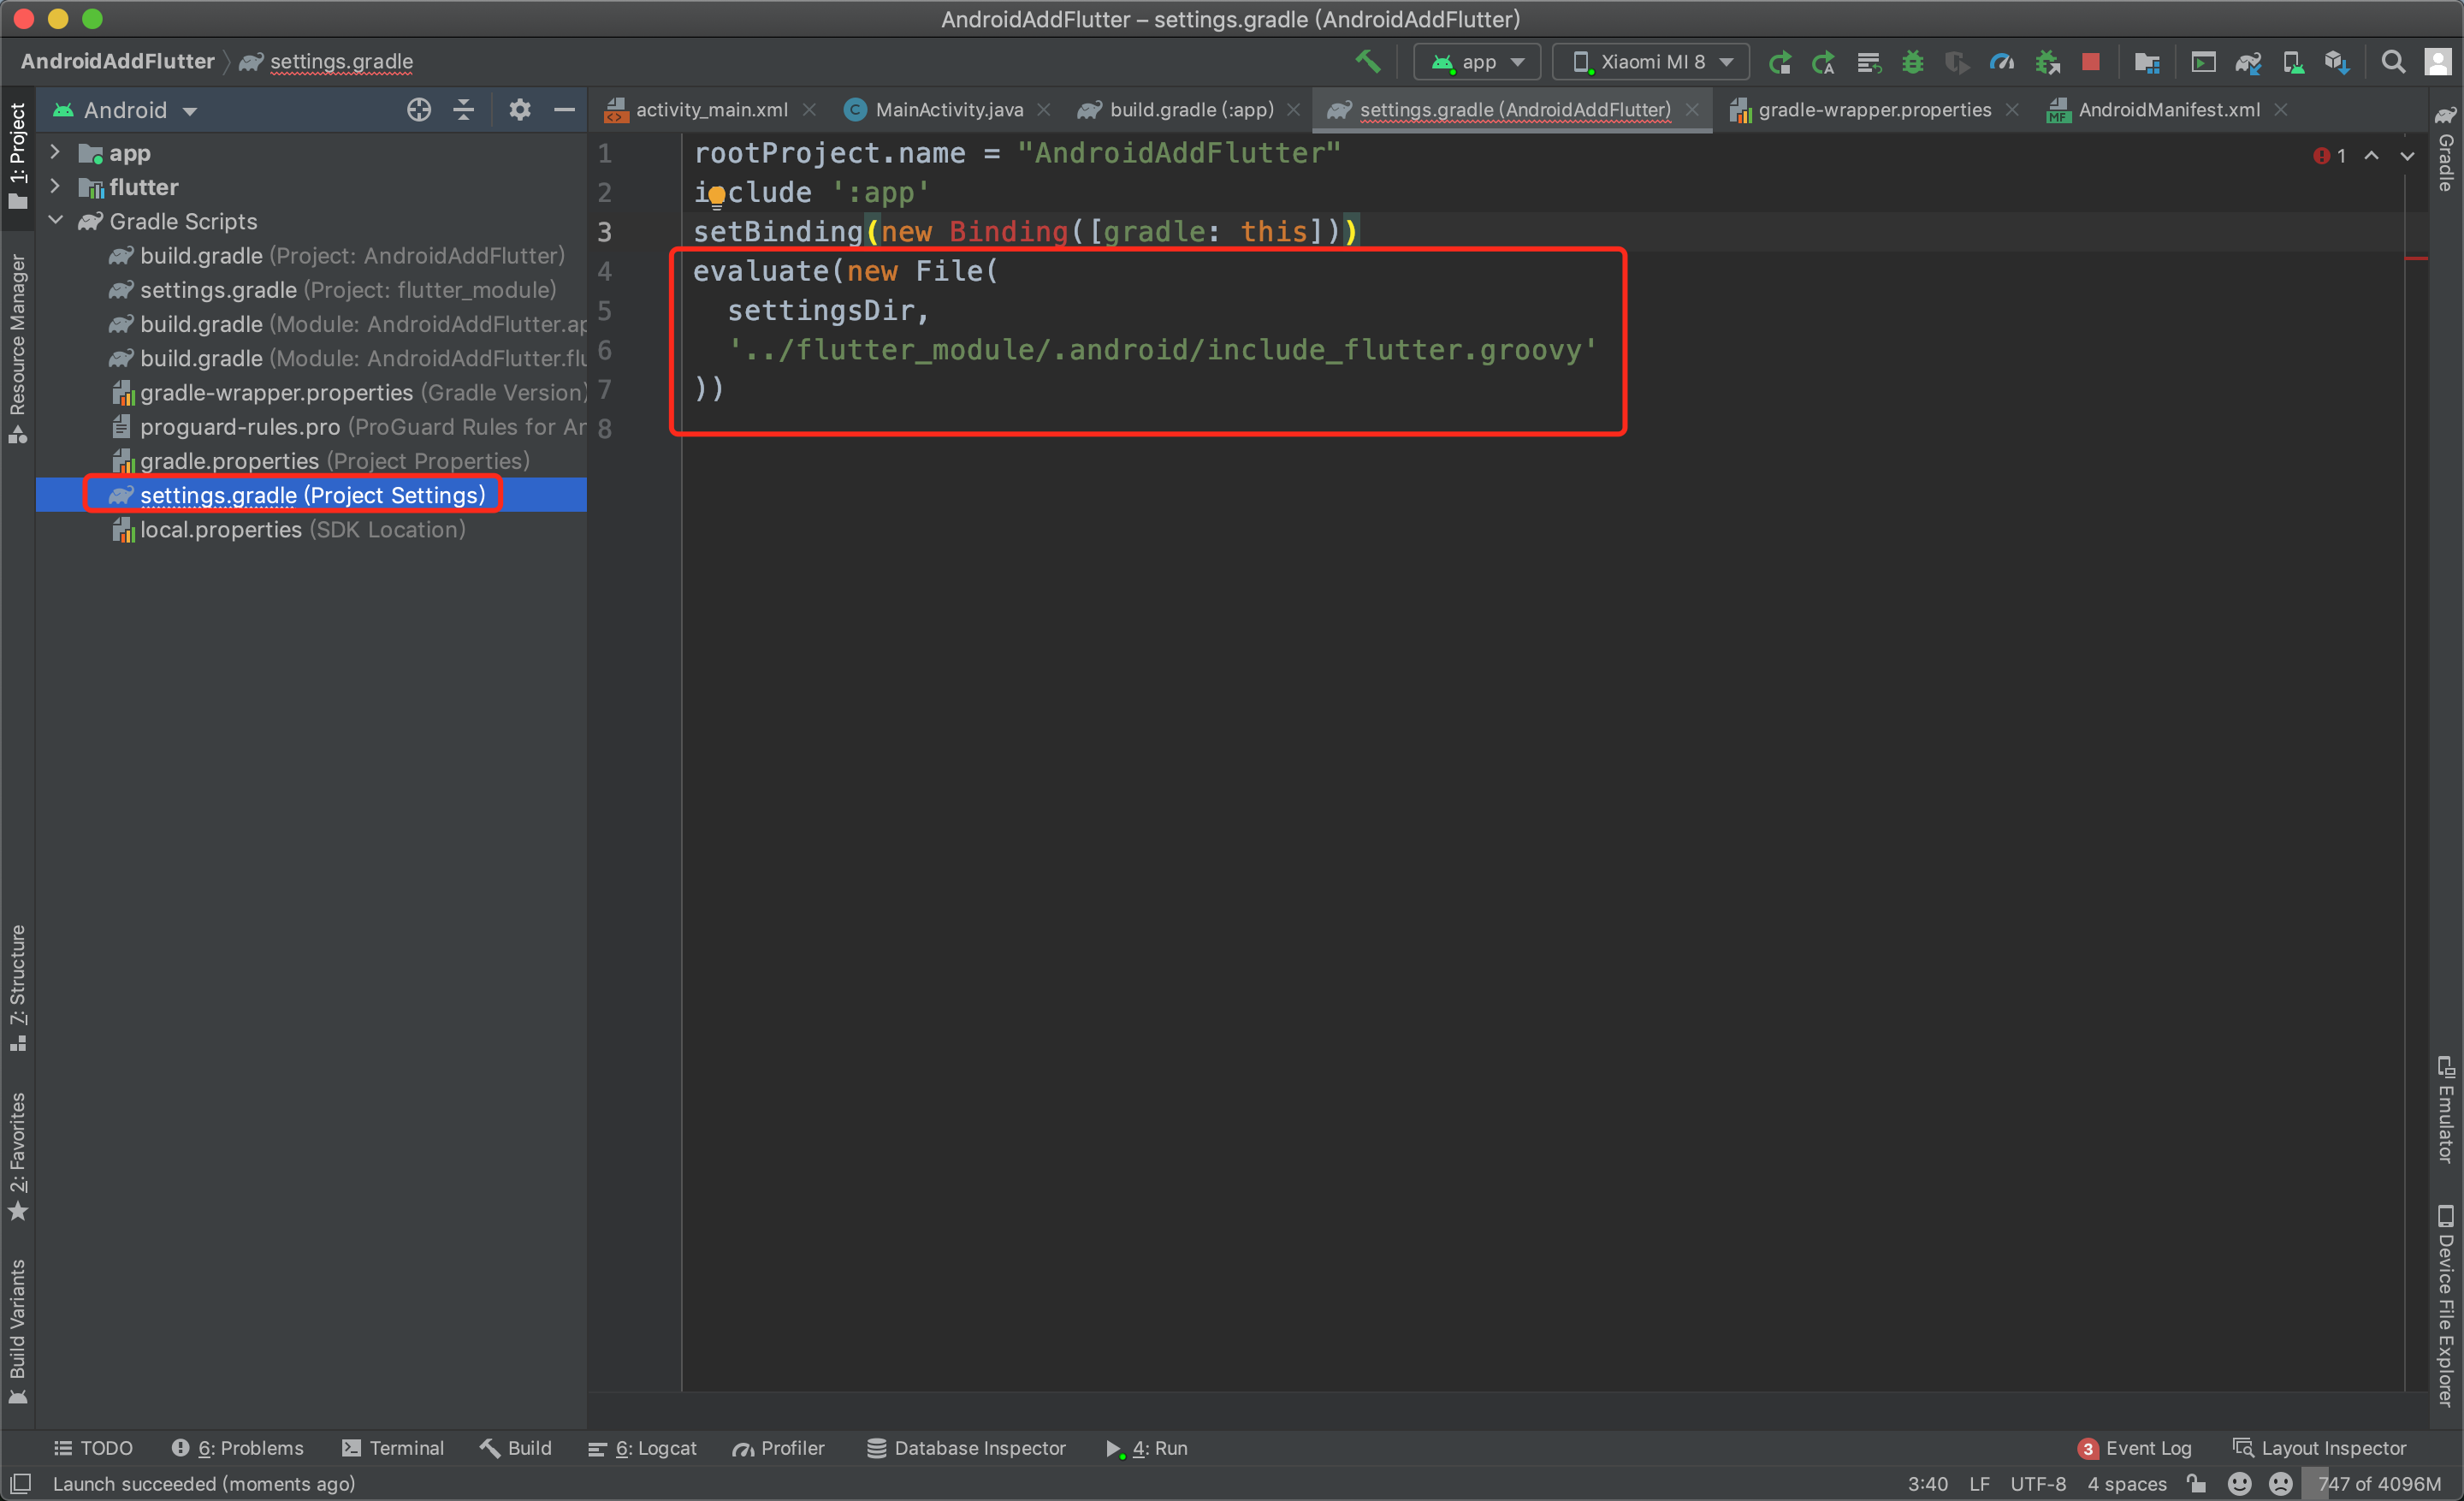This screenshot has width=2464, height=1501.
Task: Open the Profiler gauge icon in toolbar
Action: tap(2001, 62)
